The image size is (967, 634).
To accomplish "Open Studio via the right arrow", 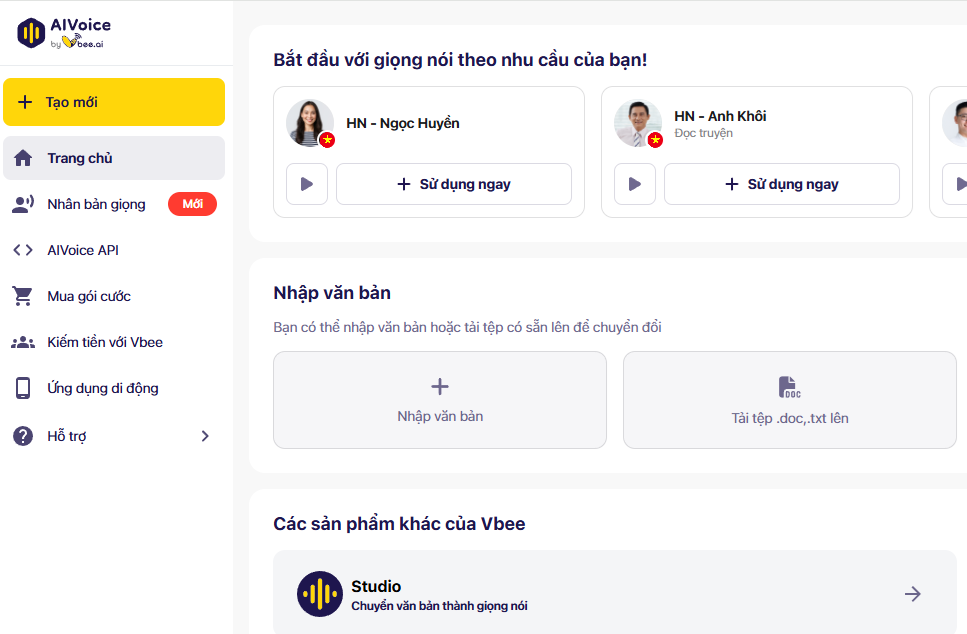I will (x=912, y=593).
